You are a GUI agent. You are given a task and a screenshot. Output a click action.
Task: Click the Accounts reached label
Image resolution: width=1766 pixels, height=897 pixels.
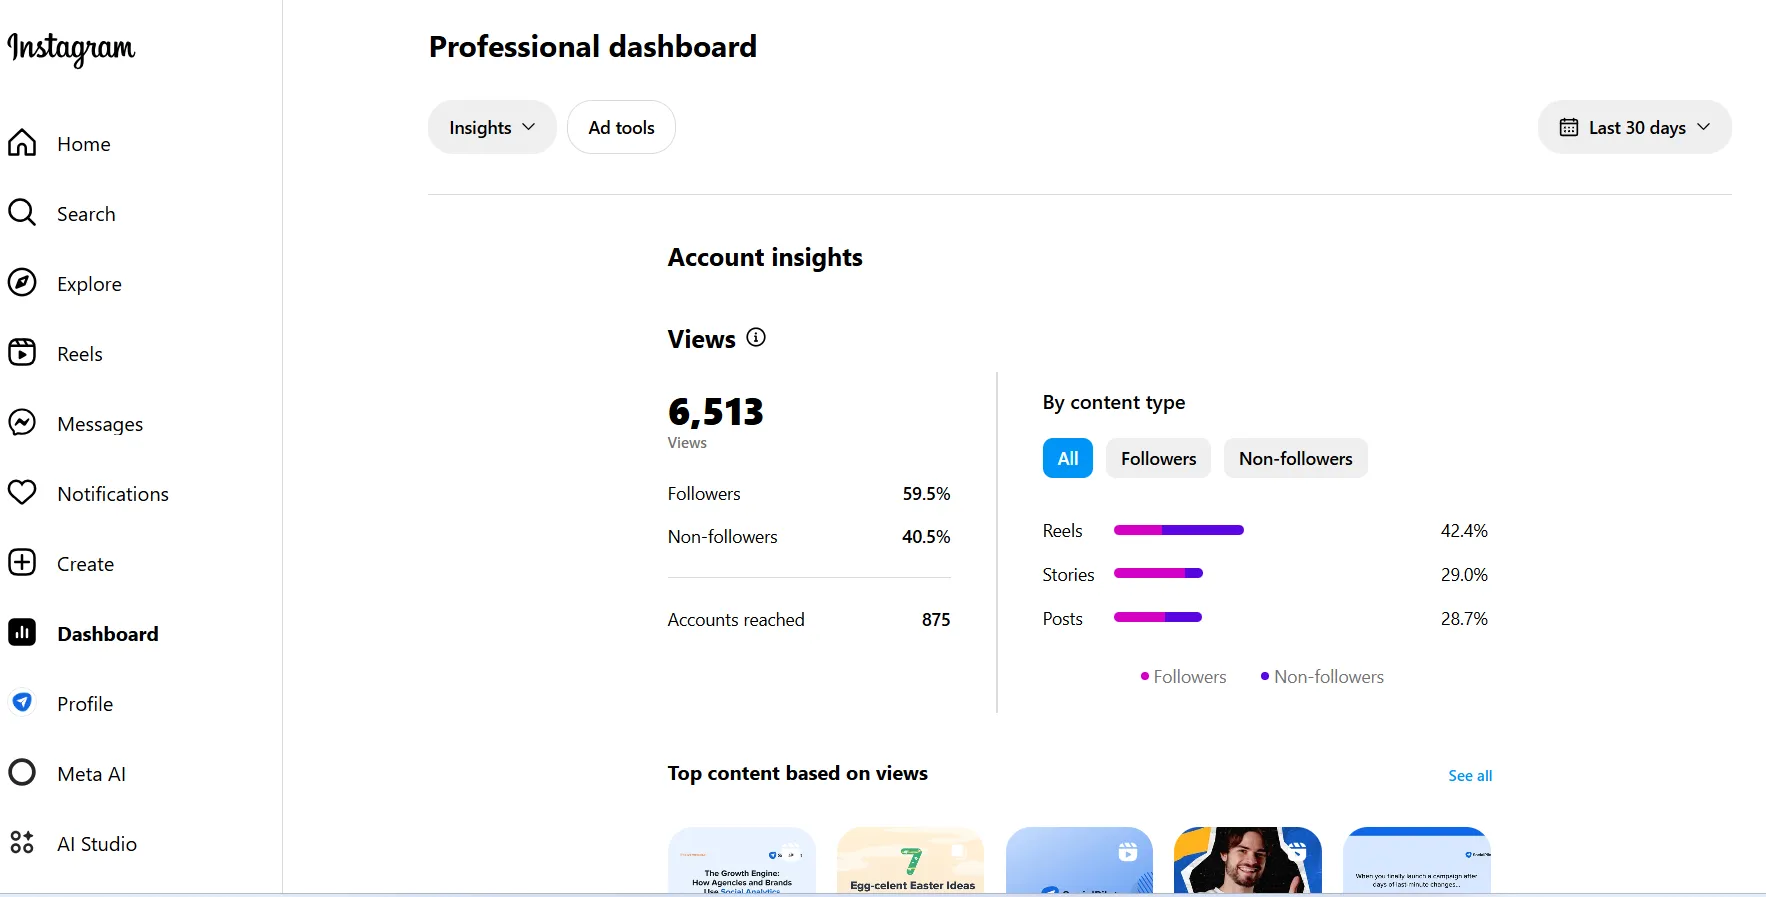(x=736, y=620)
